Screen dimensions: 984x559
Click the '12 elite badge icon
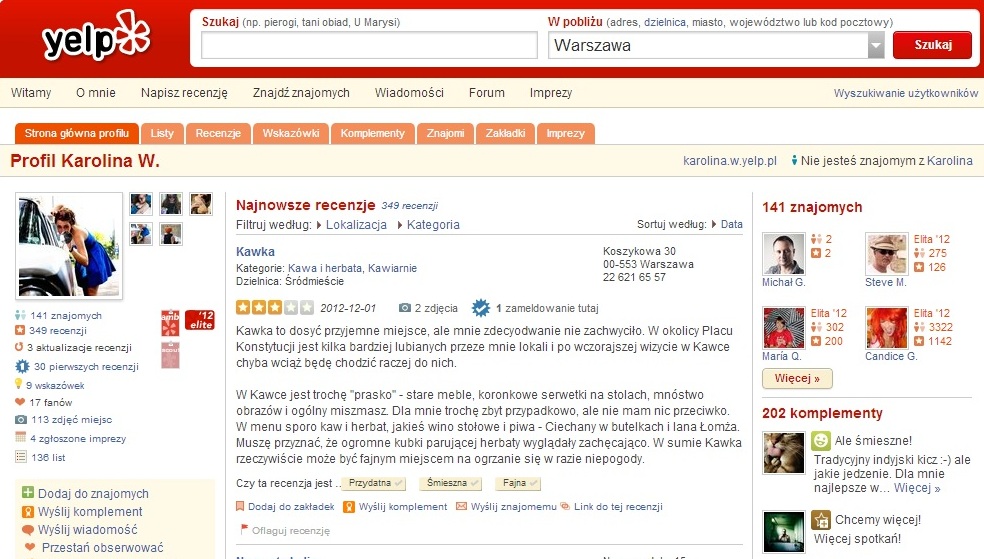[x=200, y=320]
